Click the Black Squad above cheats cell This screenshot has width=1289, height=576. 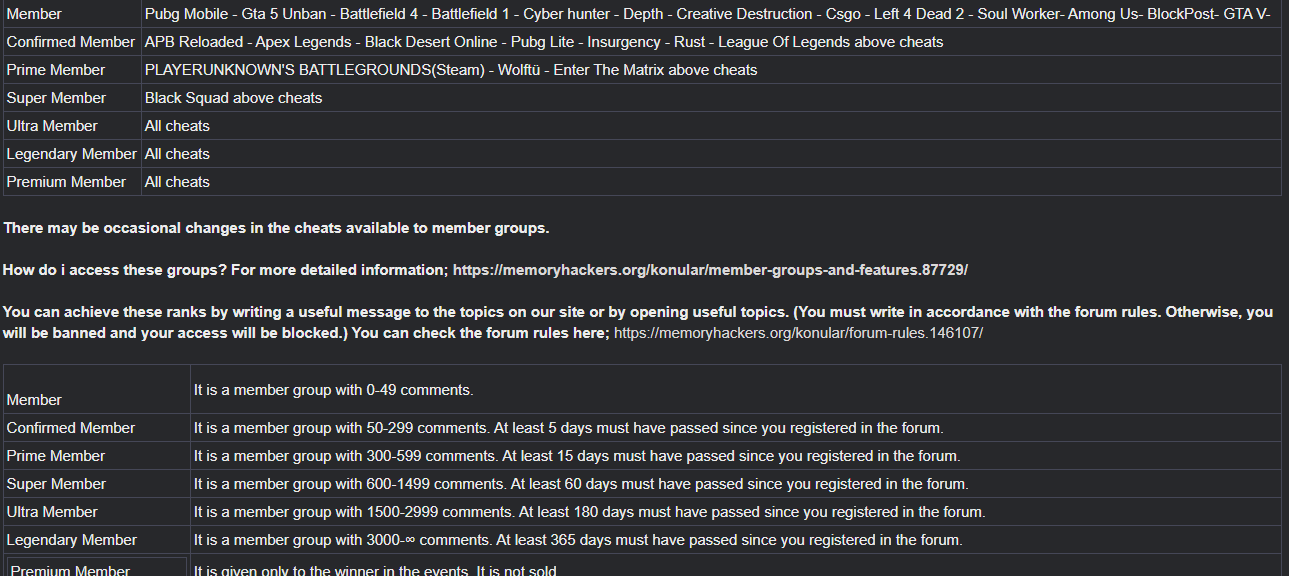711,98
